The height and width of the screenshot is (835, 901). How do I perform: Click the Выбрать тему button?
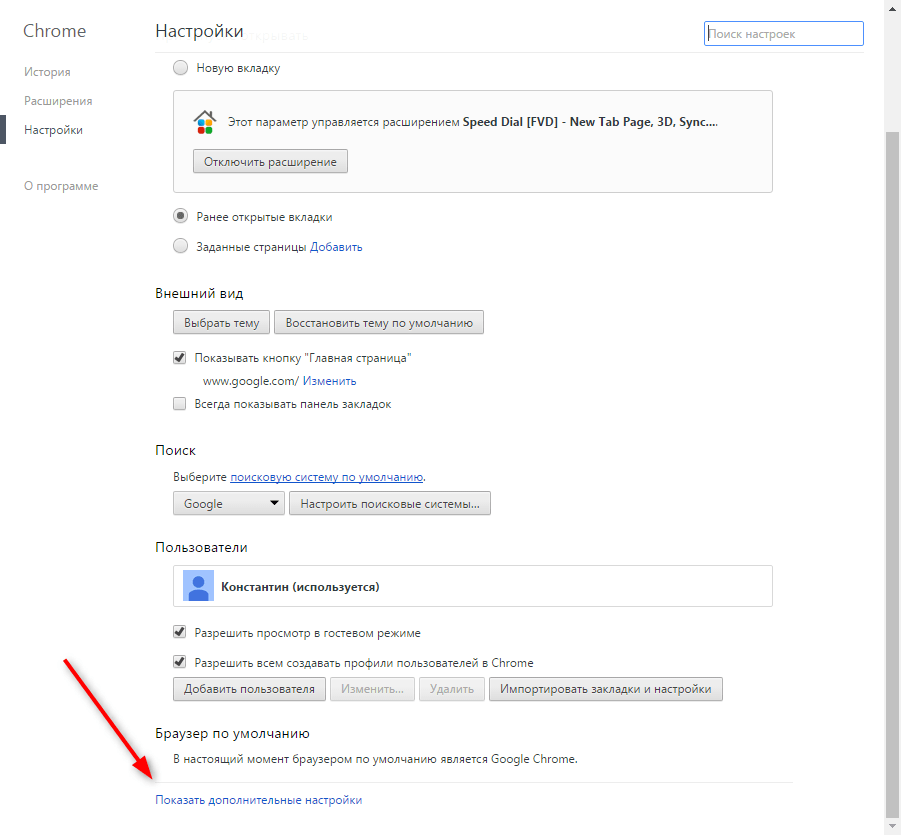tap(221, 323)
